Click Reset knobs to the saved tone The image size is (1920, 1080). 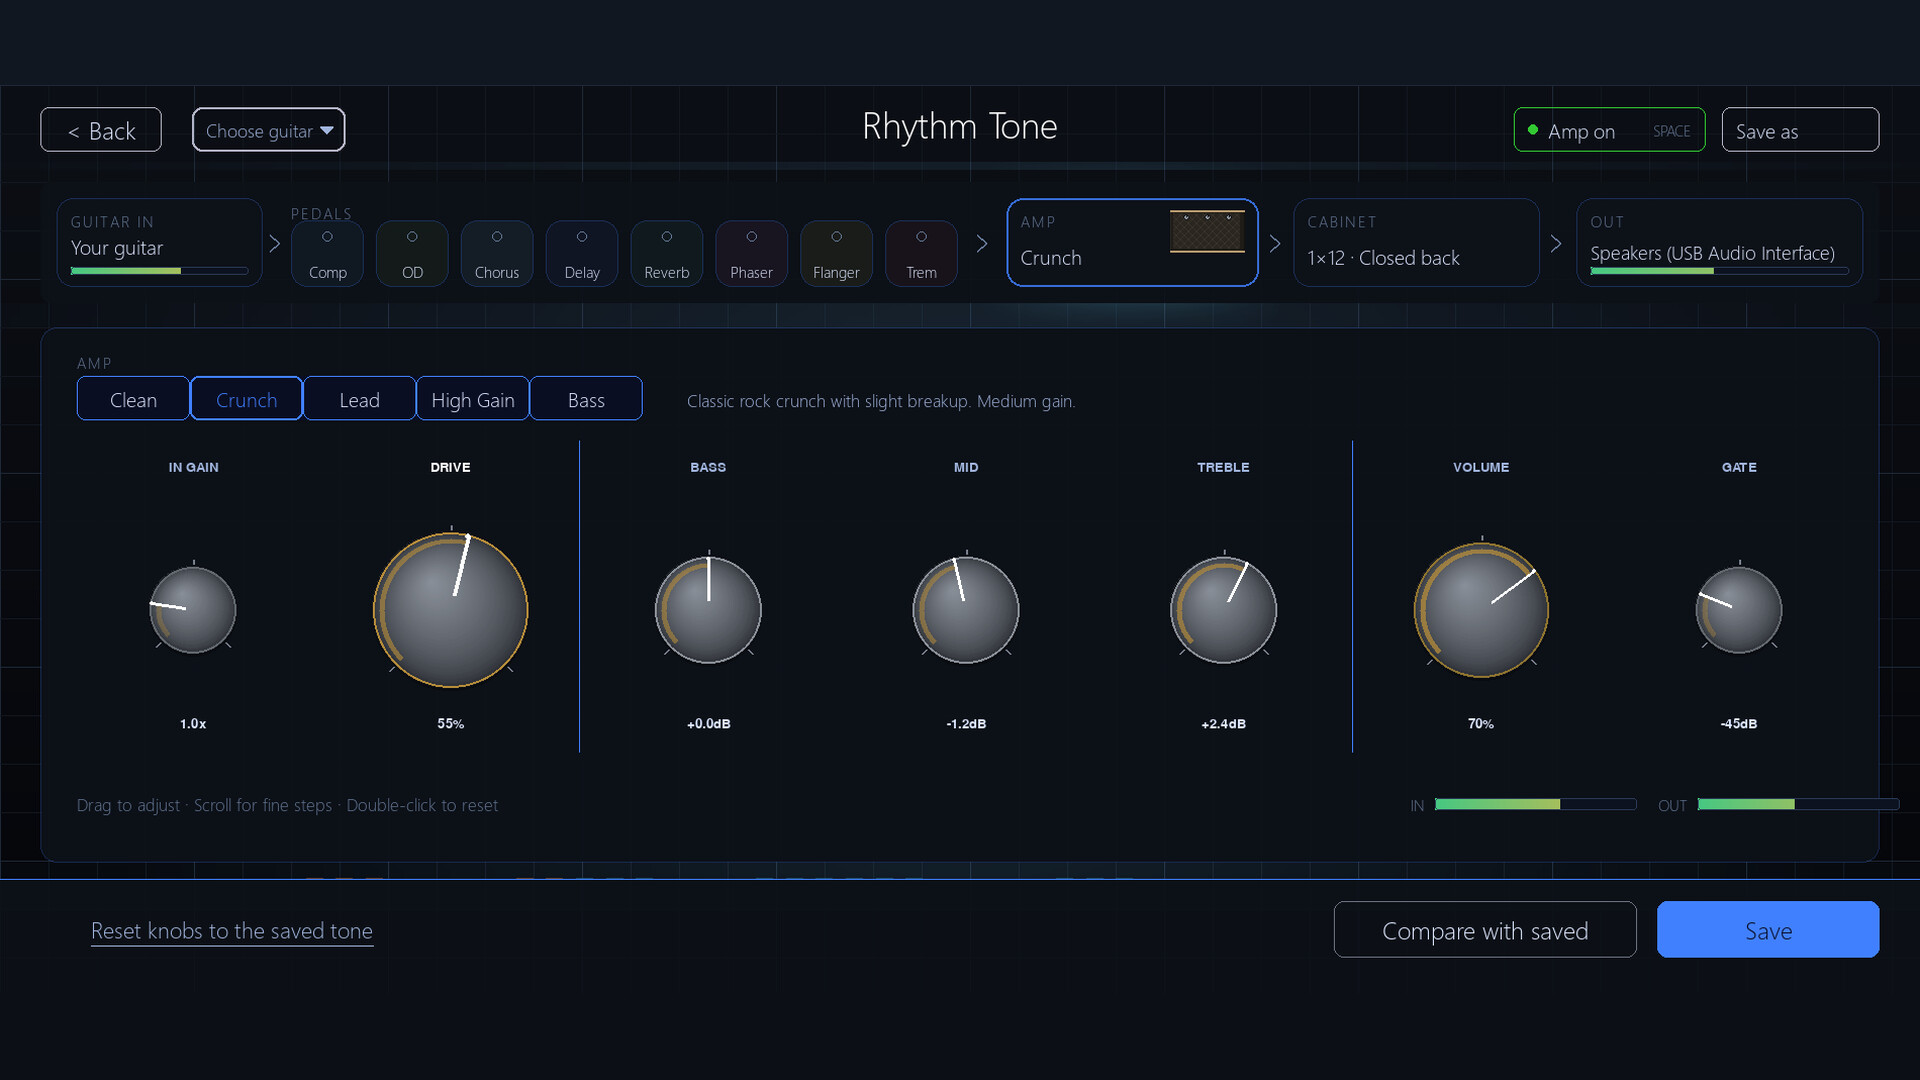tap(232, 931)
